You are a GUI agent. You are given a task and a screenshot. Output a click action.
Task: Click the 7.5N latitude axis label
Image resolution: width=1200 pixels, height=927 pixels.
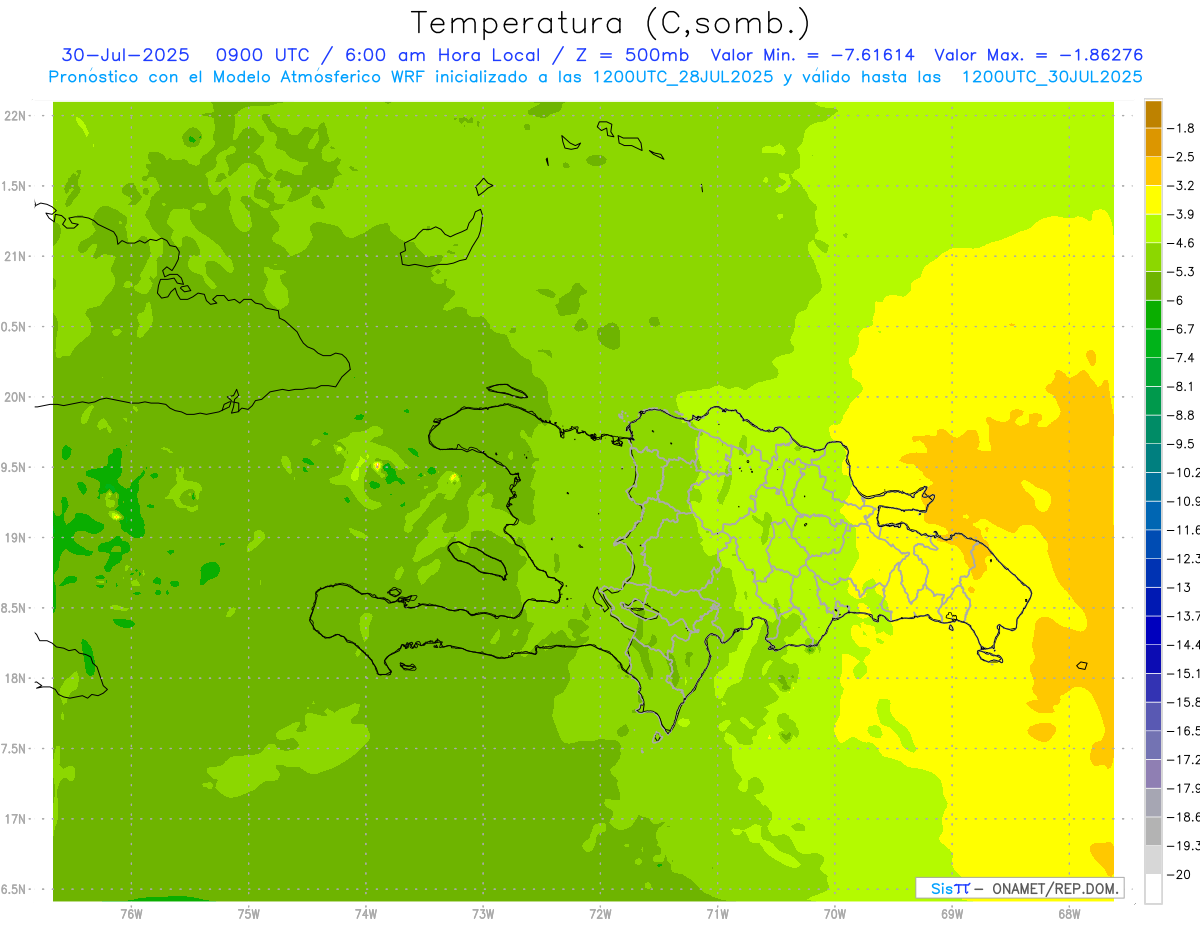tap(16, 749)
